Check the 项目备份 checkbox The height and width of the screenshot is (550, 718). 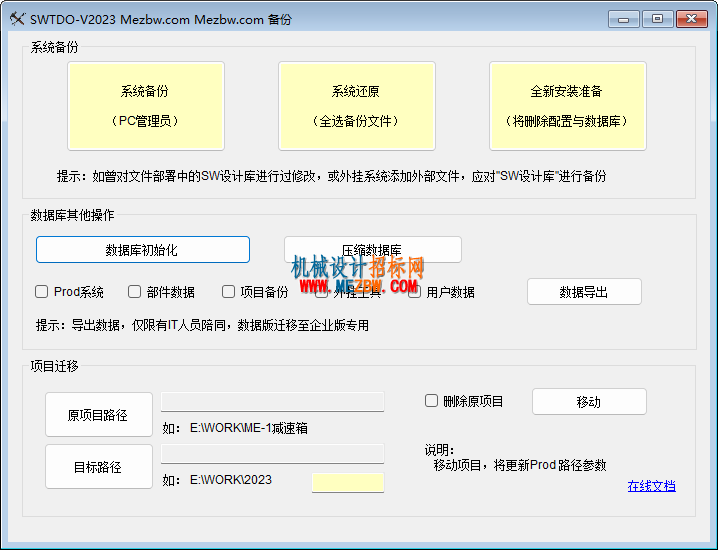click(x=228, y=292)
